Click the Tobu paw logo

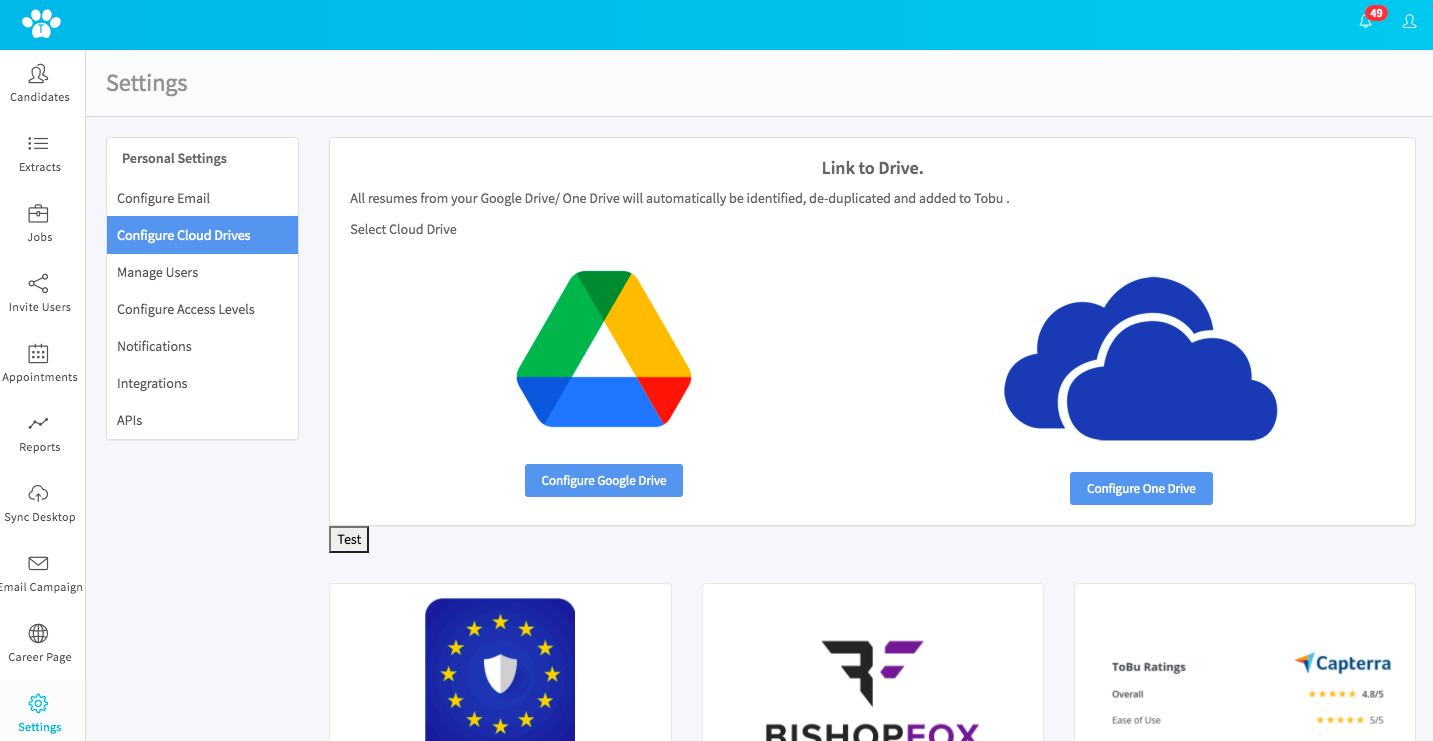pyautogui.click(x=41, y=24)
